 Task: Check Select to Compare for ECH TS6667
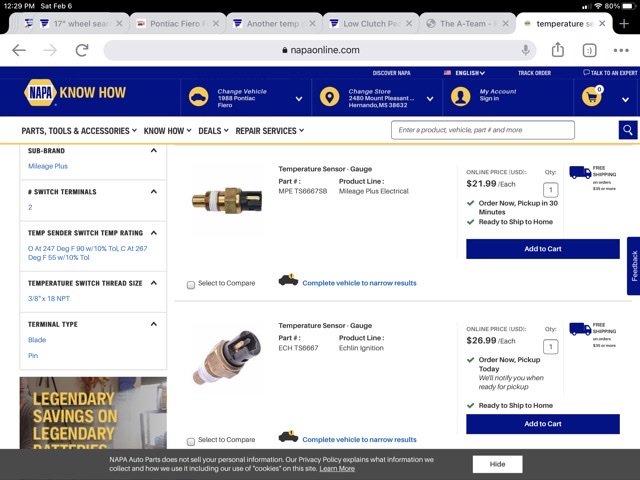pyautogui.click(x=191, y=442)
